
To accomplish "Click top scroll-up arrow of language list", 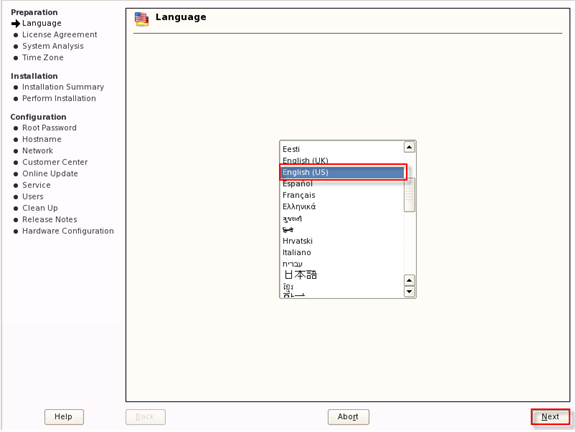I will click(x=409, y=147).
